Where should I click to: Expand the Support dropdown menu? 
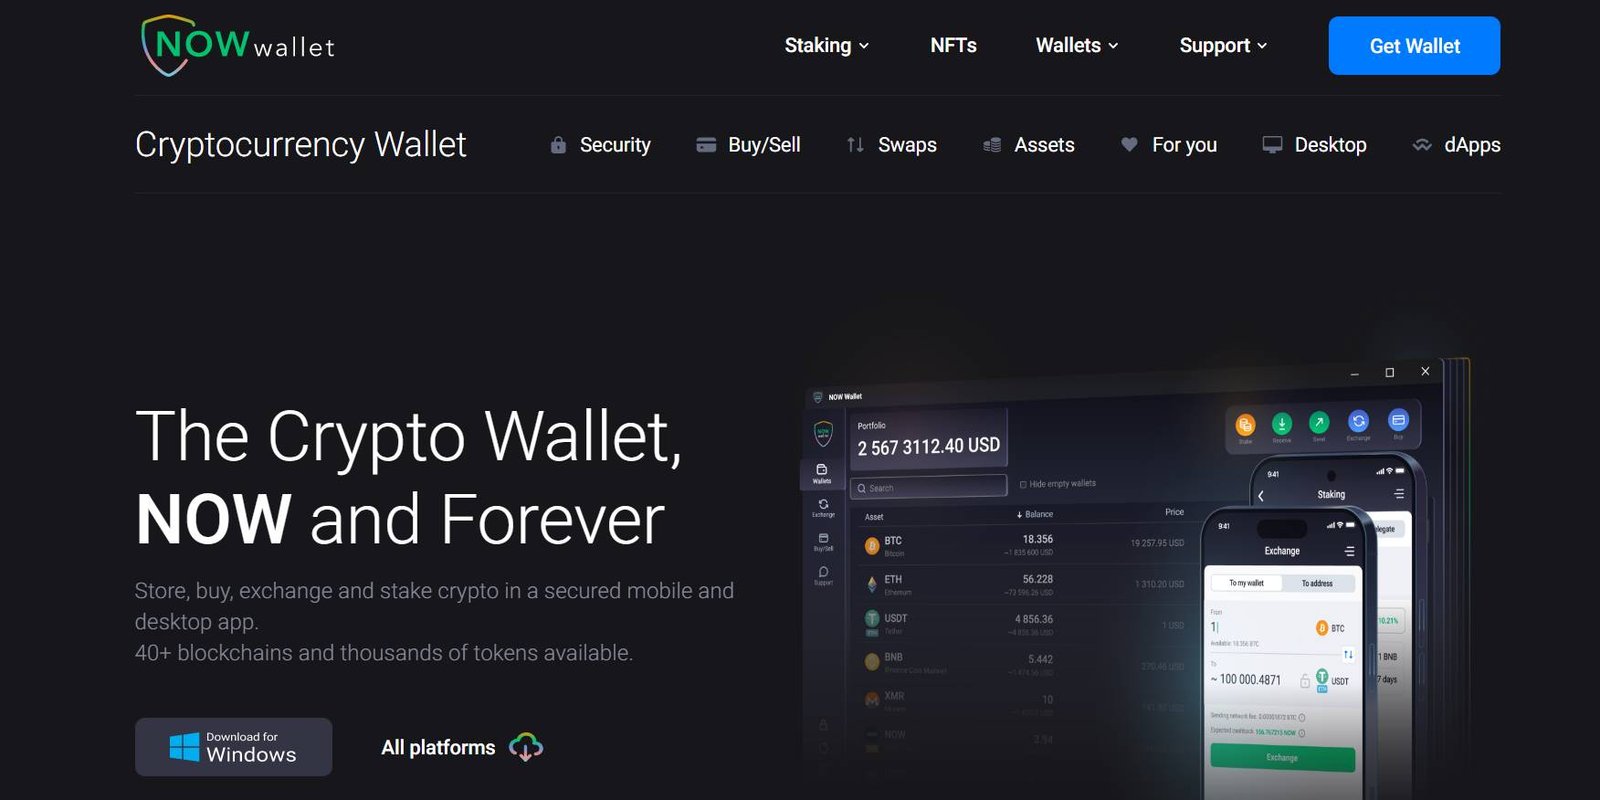coord(1223,45)
